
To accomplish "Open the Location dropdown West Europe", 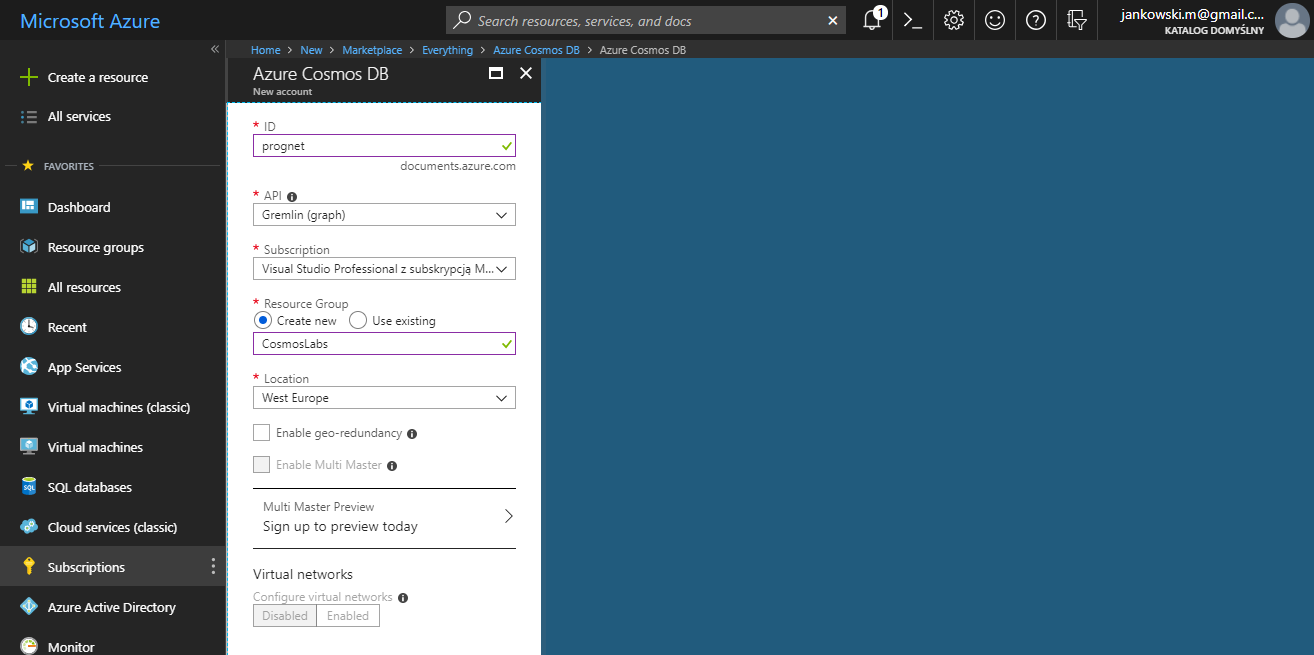I will click(384, 397).
